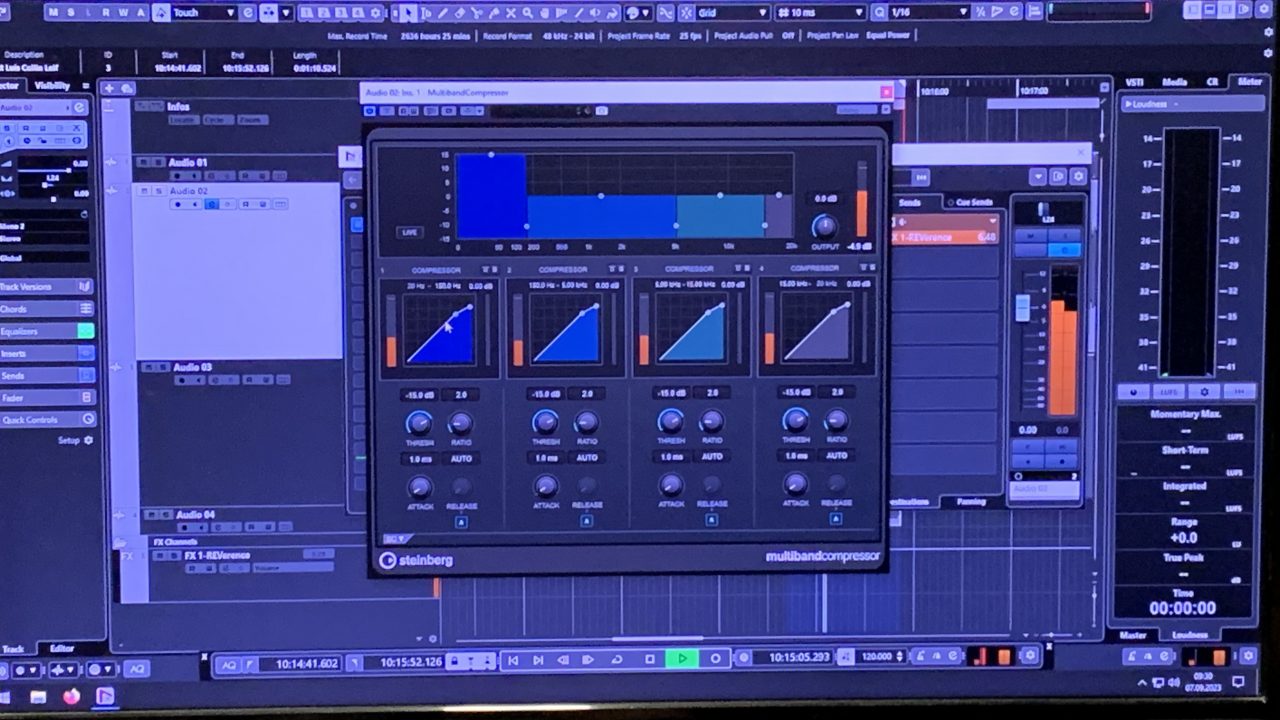Select the Range Selection tool
Screen dimensions: 1280x720
click(426, 13)
